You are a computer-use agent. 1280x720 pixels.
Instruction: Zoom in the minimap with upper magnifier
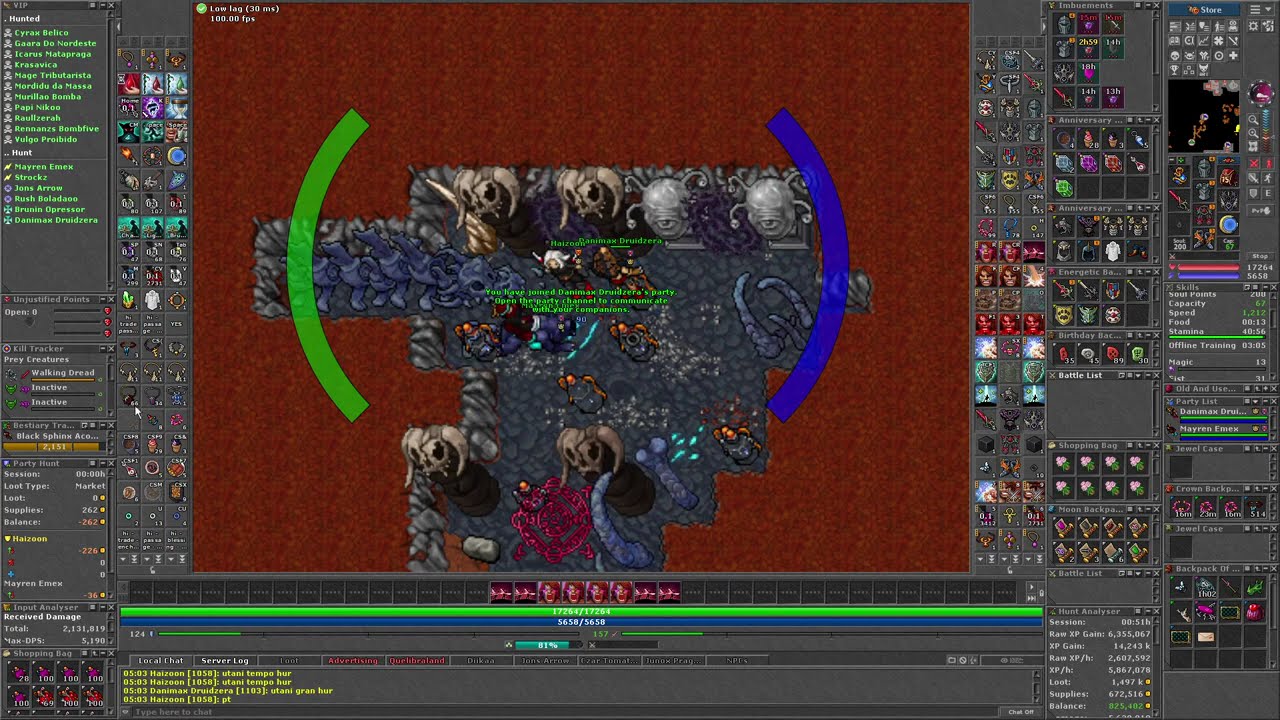click(1253, 120)
